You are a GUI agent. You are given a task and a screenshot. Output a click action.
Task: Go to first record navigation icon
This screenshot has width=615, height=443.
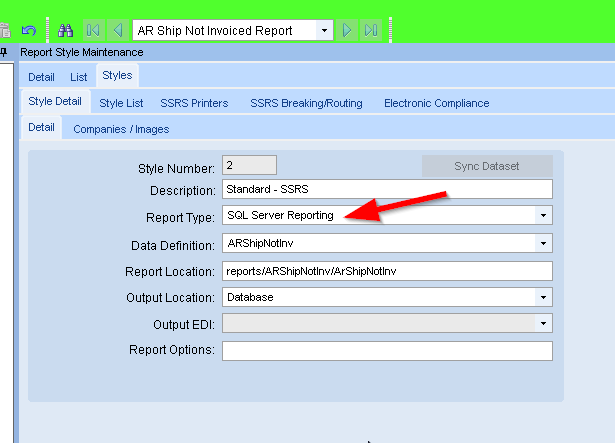point(93,30)
